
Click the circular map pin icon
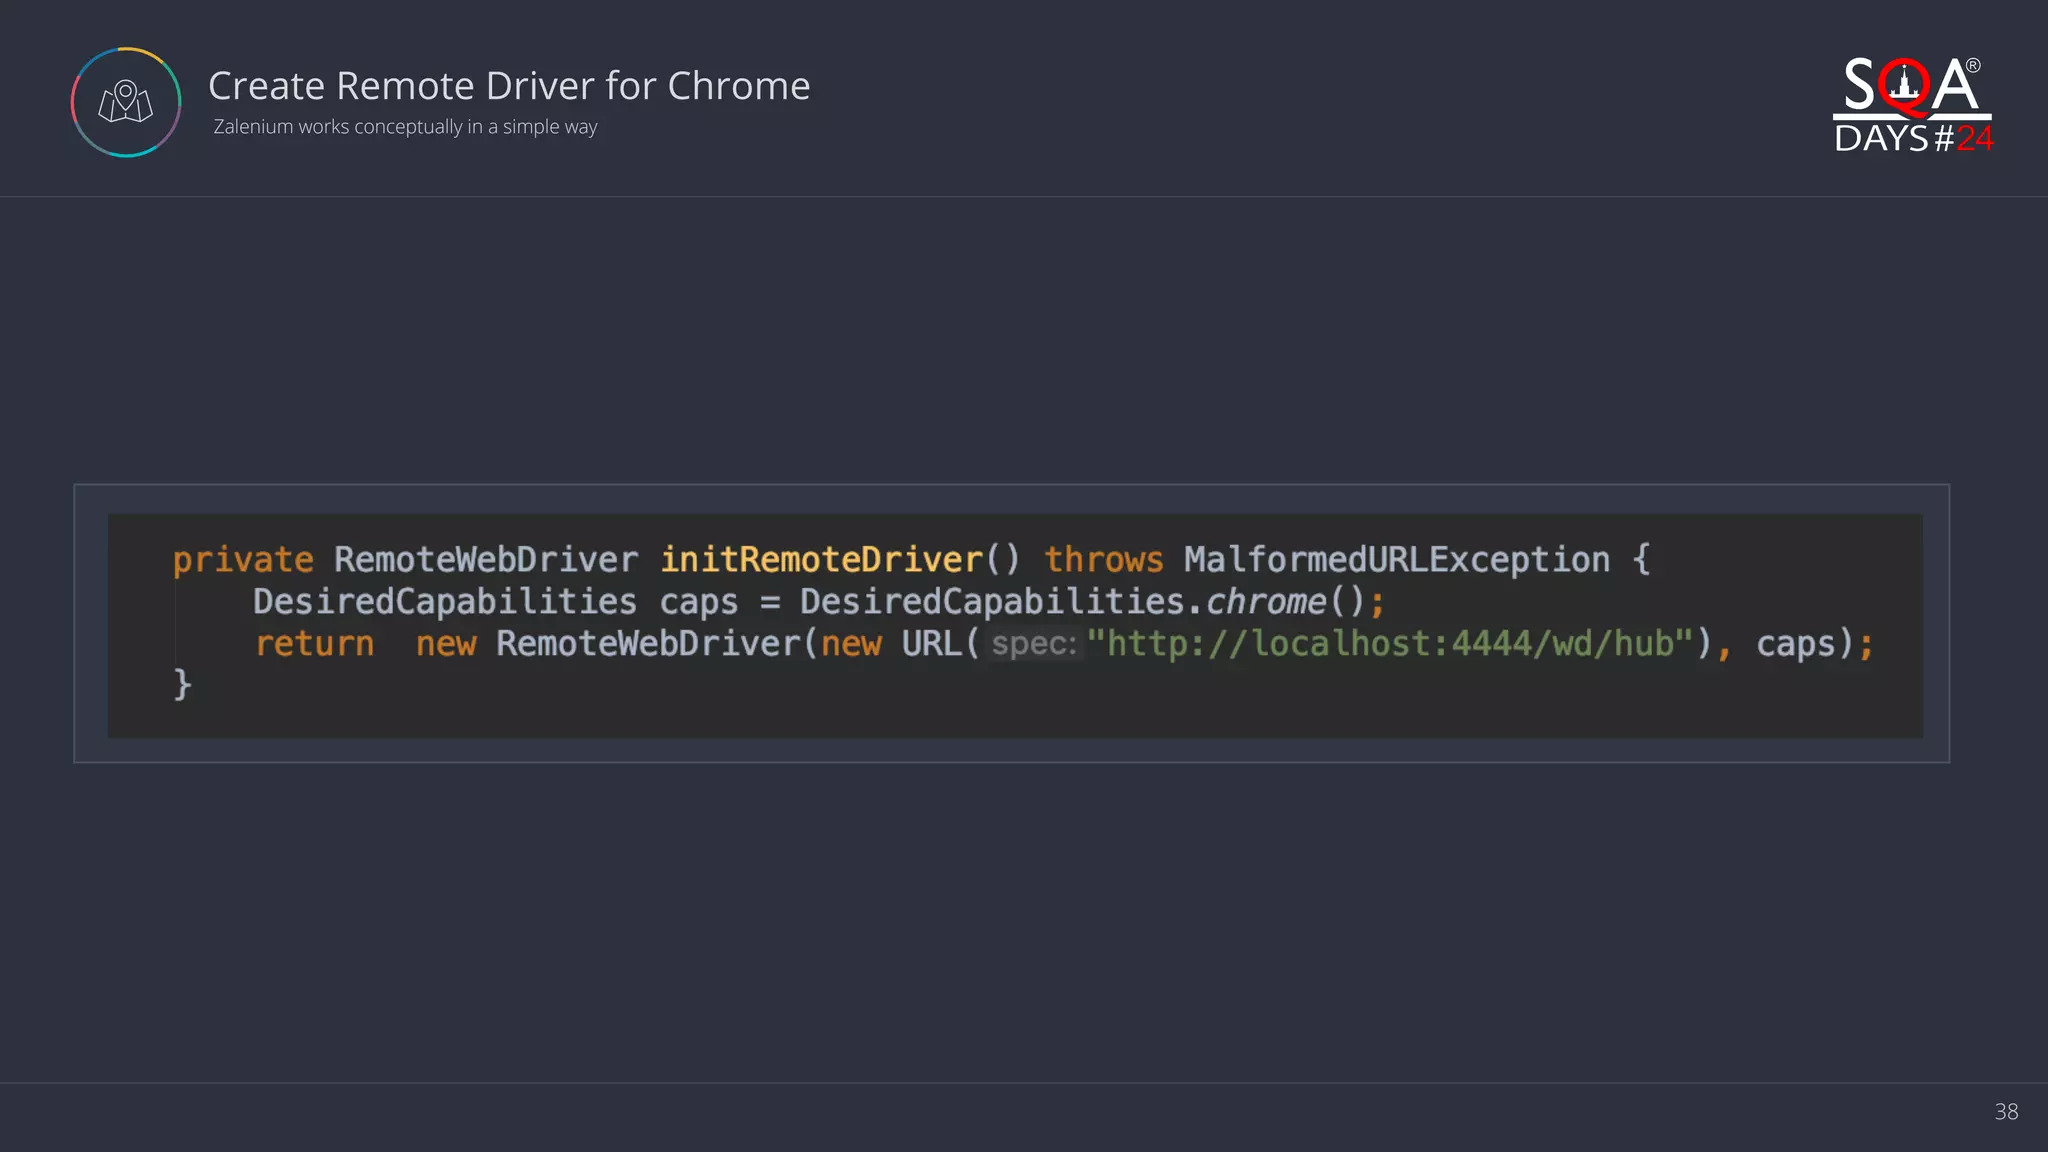(x=126, y=102)
